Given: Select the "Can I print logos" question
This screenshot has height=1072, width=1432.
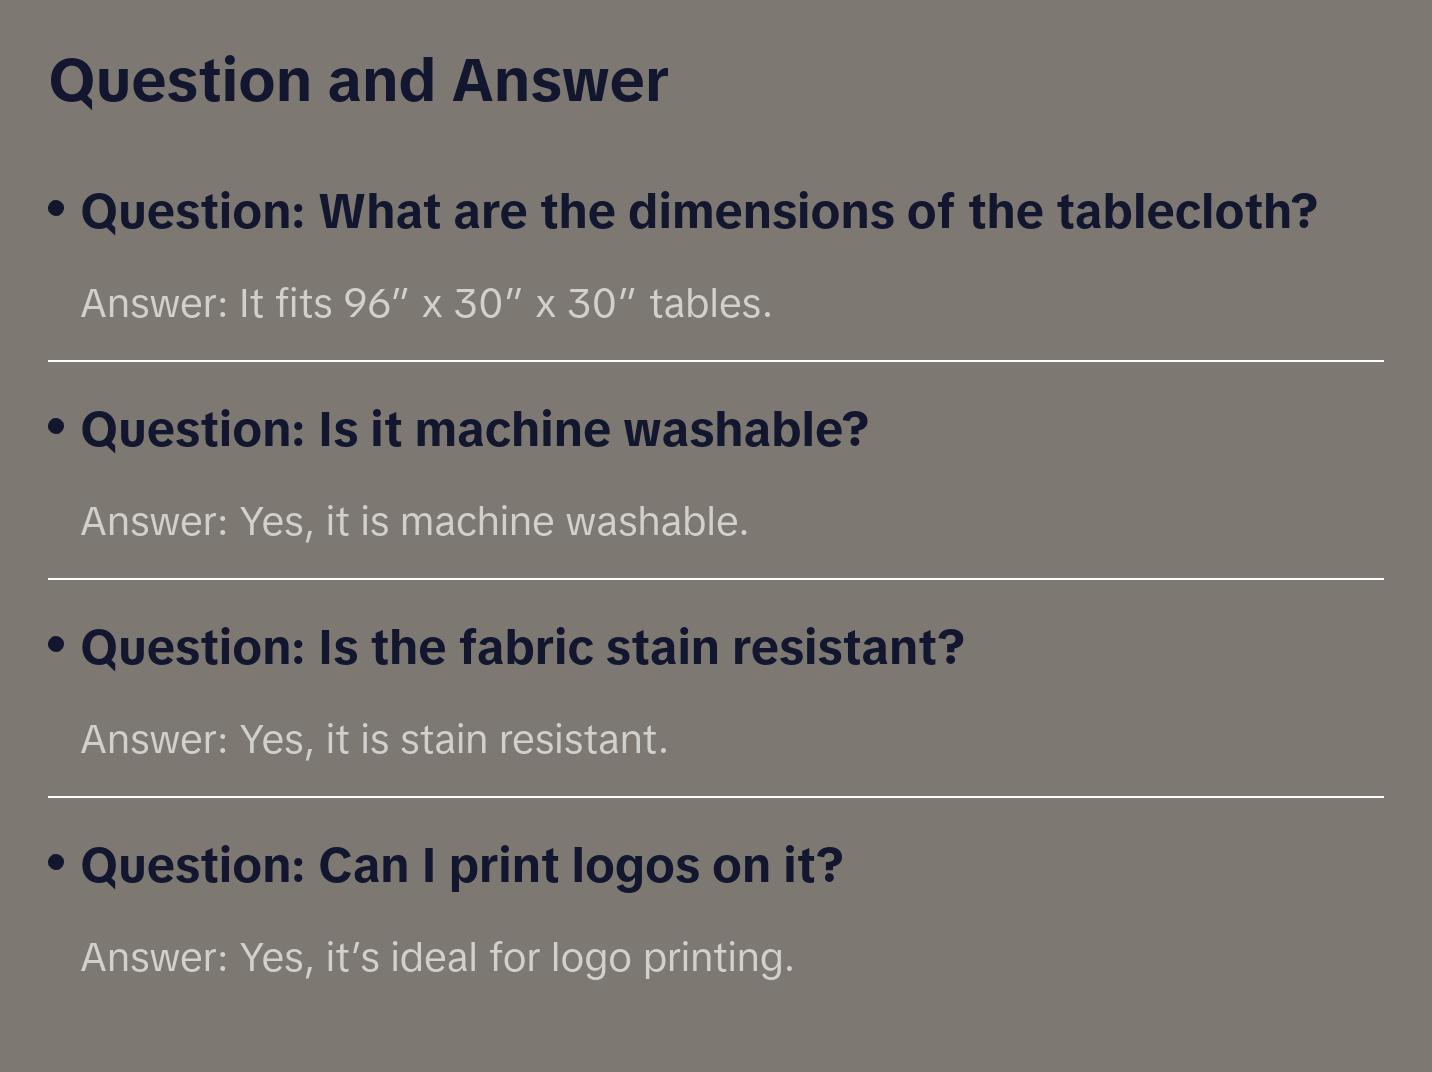Looking at the screenshot, I should [x=461, y=866].
